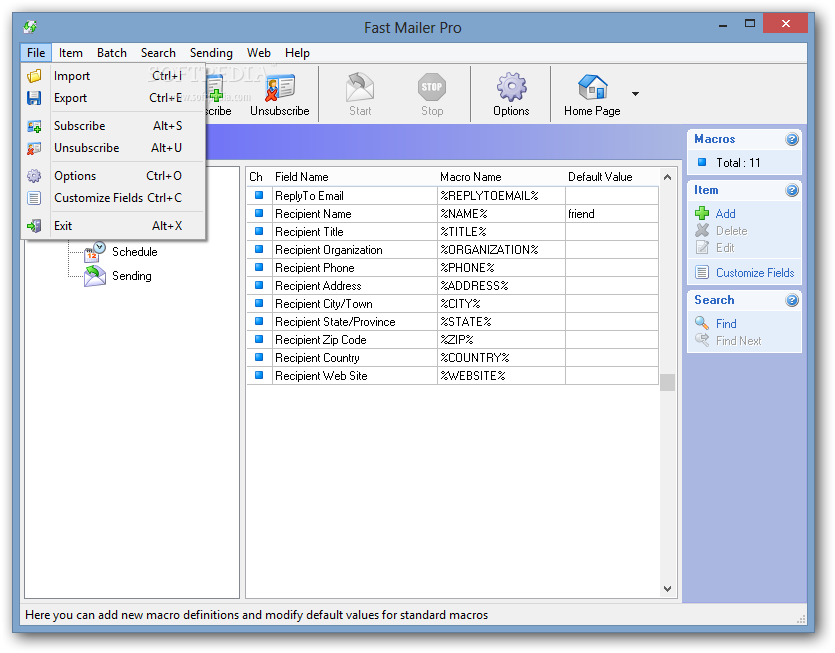835x653 pixels.
Task: Select the Schedule calendar icon in tree
Action: (x=95, y=251)
